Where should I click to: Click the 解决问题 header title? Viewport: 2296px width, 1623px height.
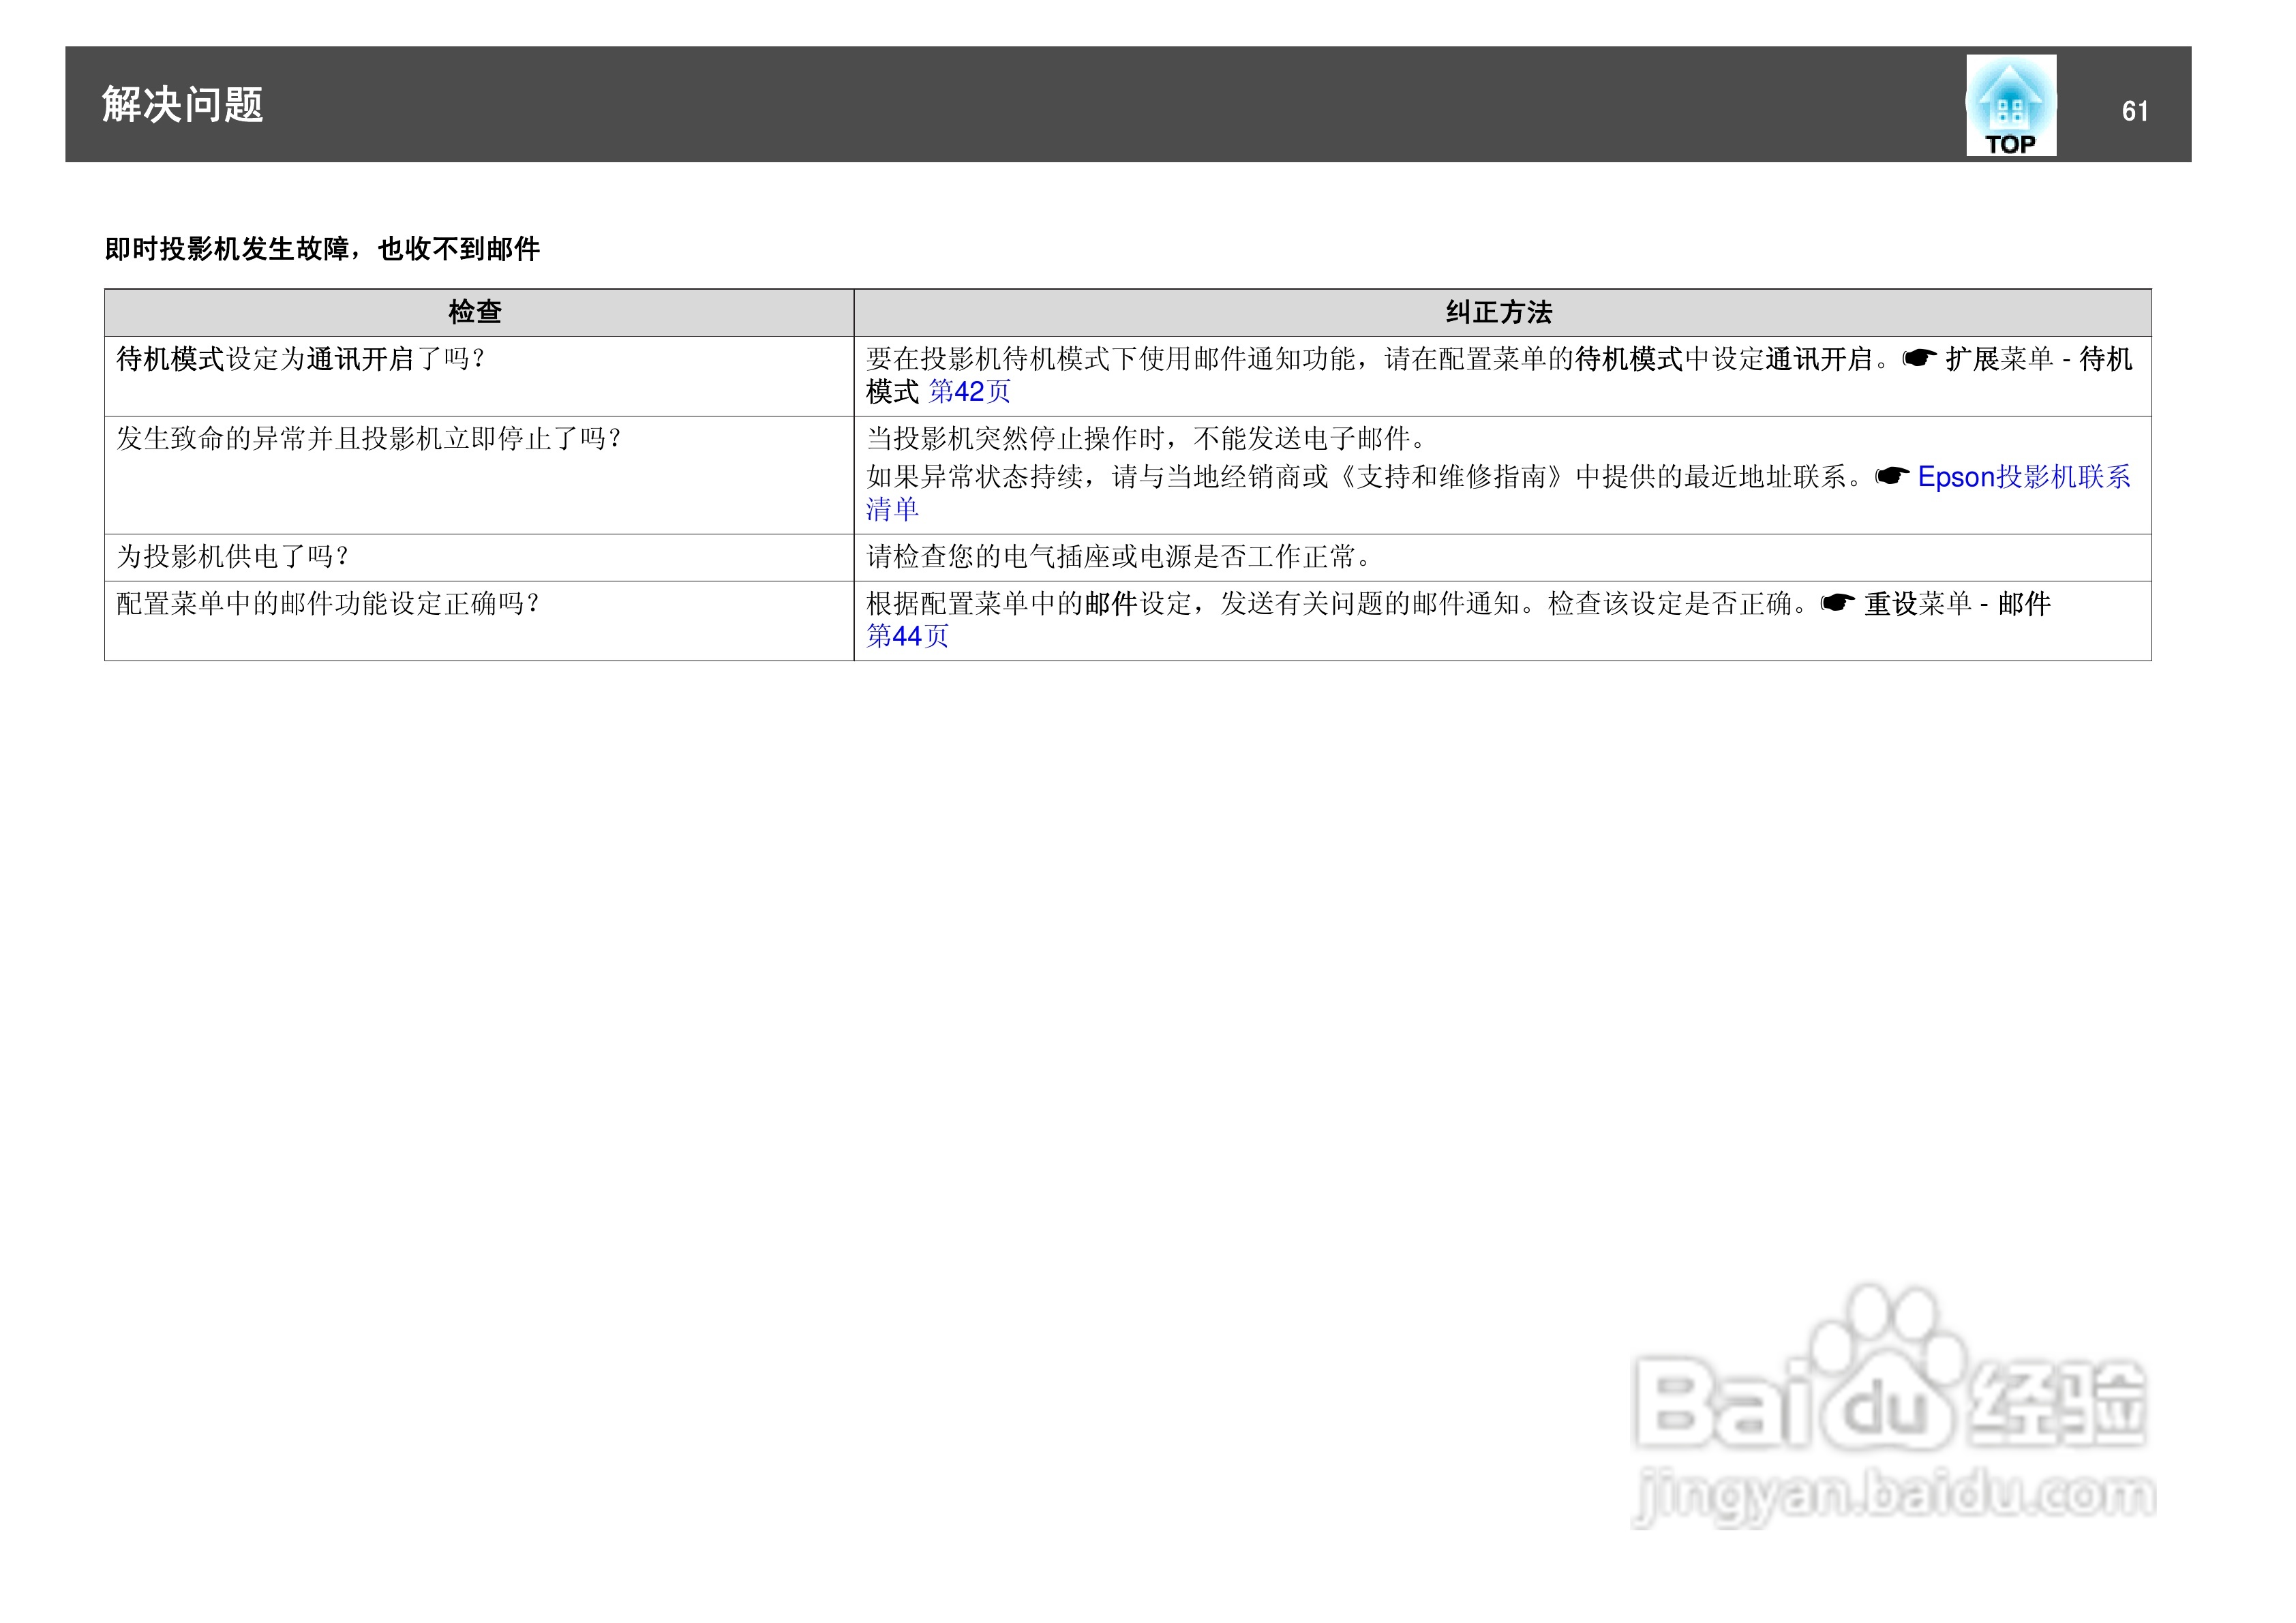(182, 105)
